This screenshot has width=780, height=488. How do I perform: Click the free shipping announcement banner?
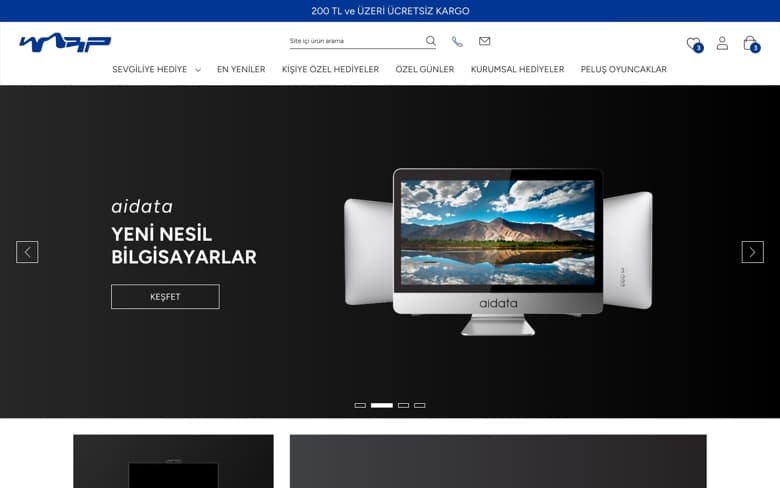(390, 10)
